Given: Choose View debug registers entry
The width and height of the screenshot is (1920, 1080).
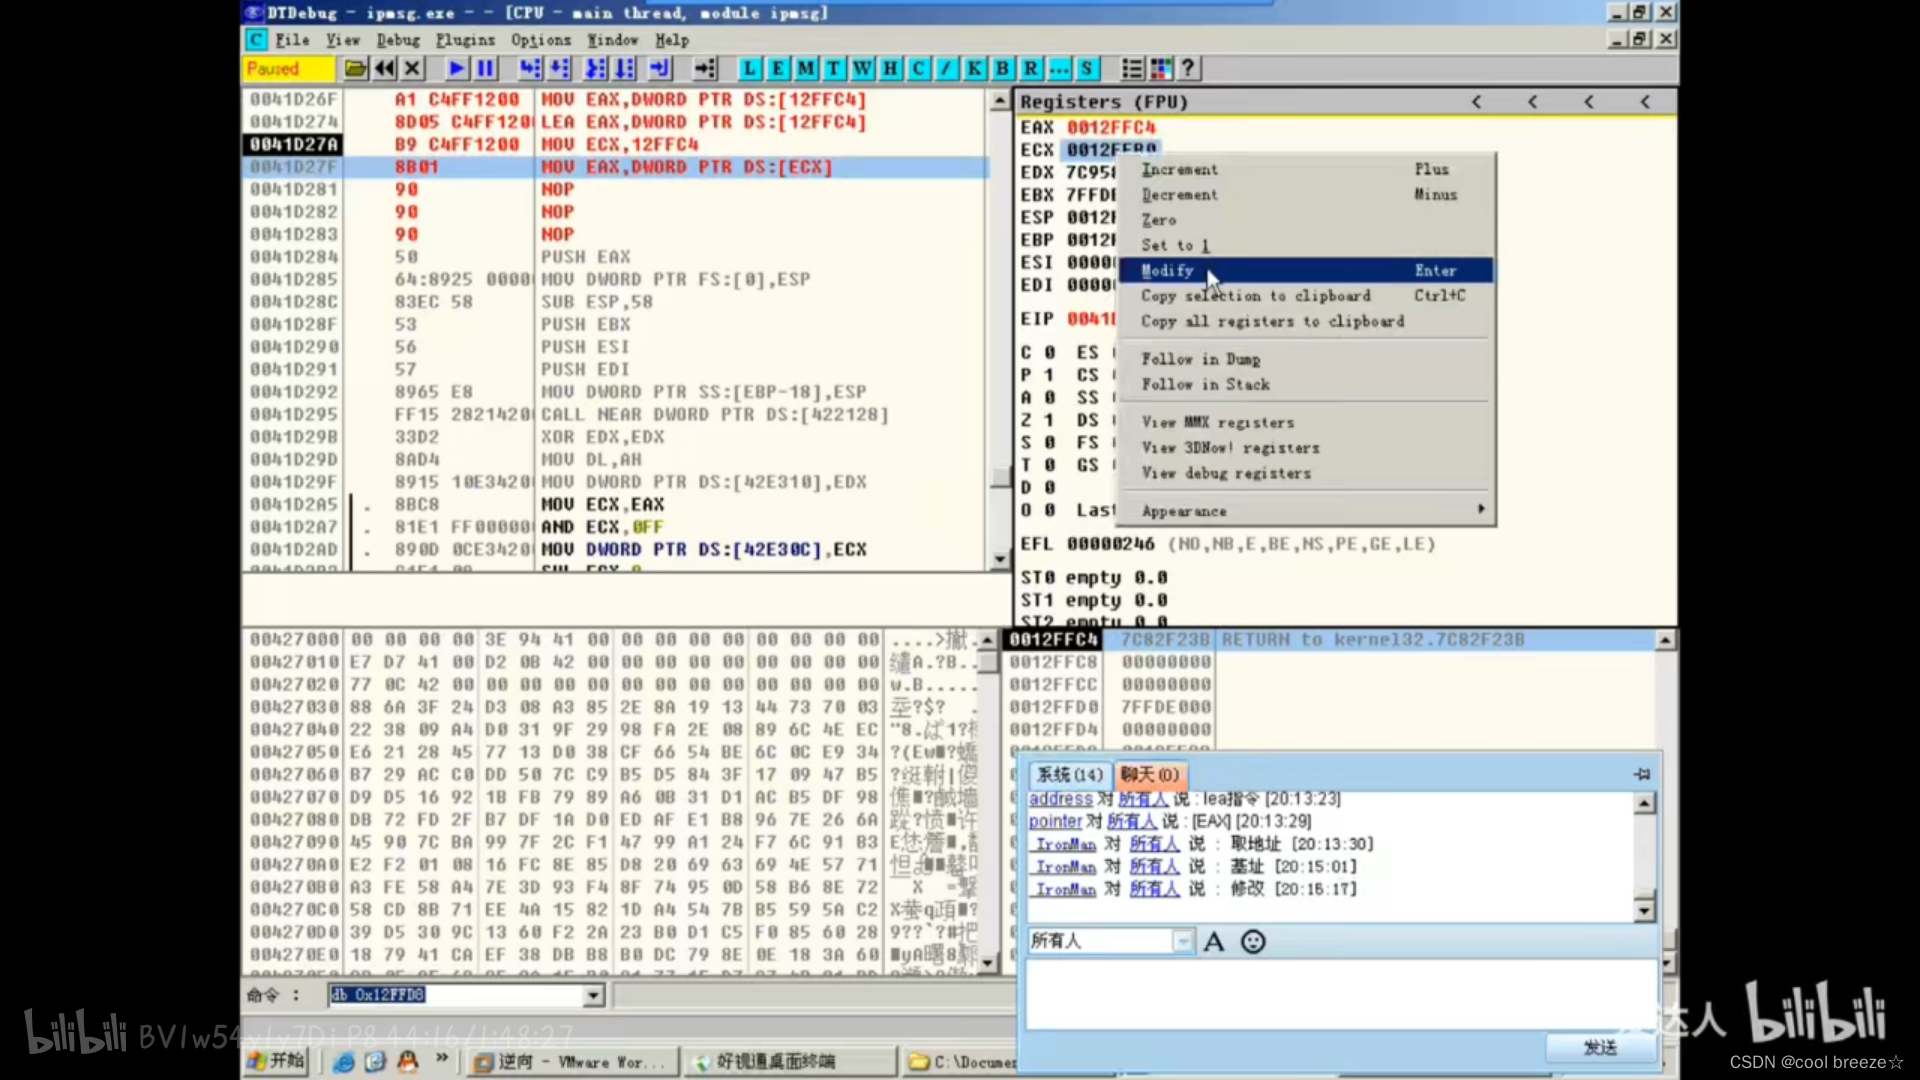Looking at the screenshot, I should coord(1305,473).
